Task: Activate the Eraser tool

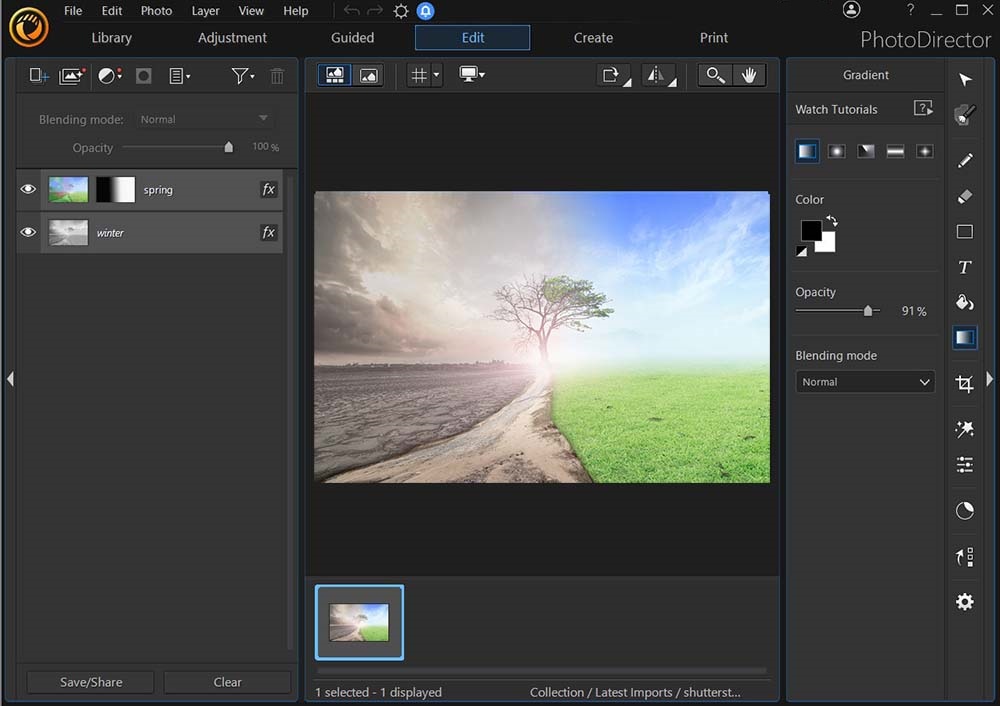Action: pyautogui.click(x=964, y=196)
